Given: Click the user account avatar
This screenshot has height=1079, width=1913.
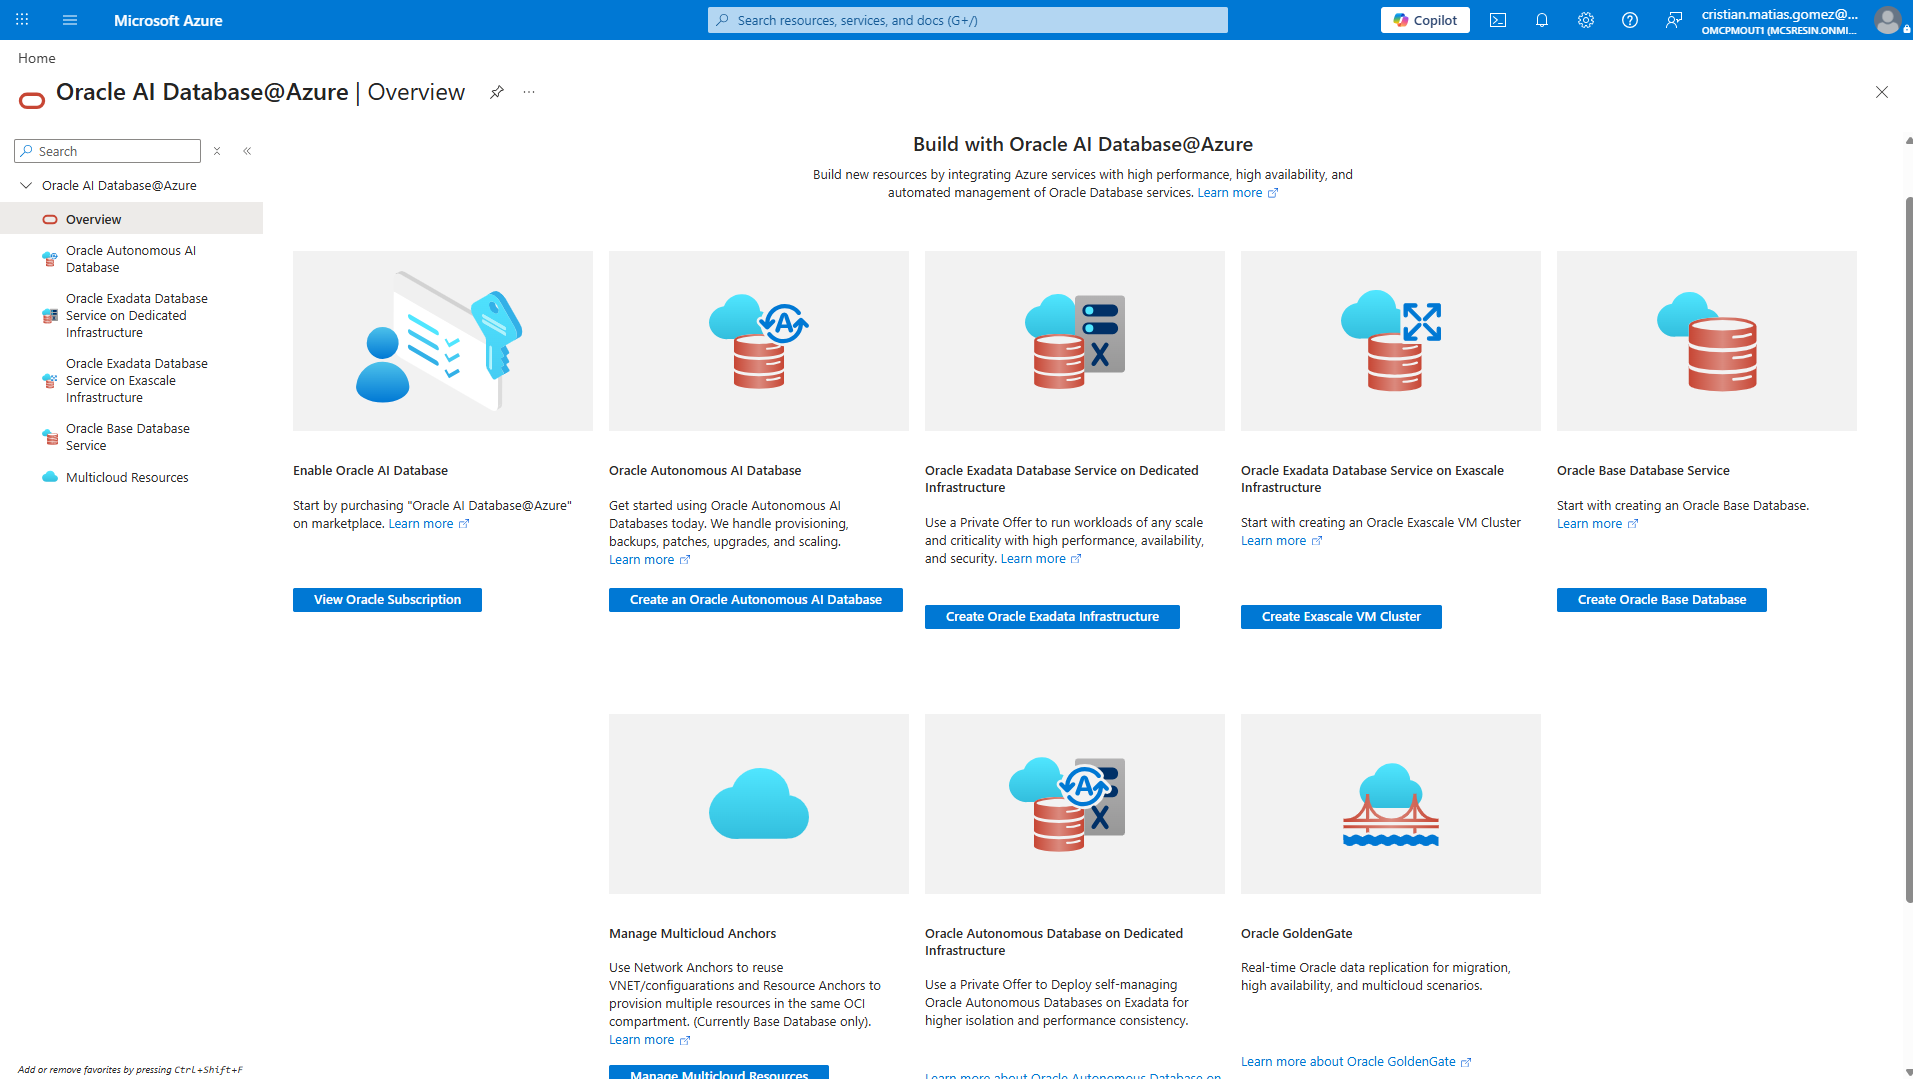Looking at the screenshot, I should pyautogui.click(x=1888, y=20).
